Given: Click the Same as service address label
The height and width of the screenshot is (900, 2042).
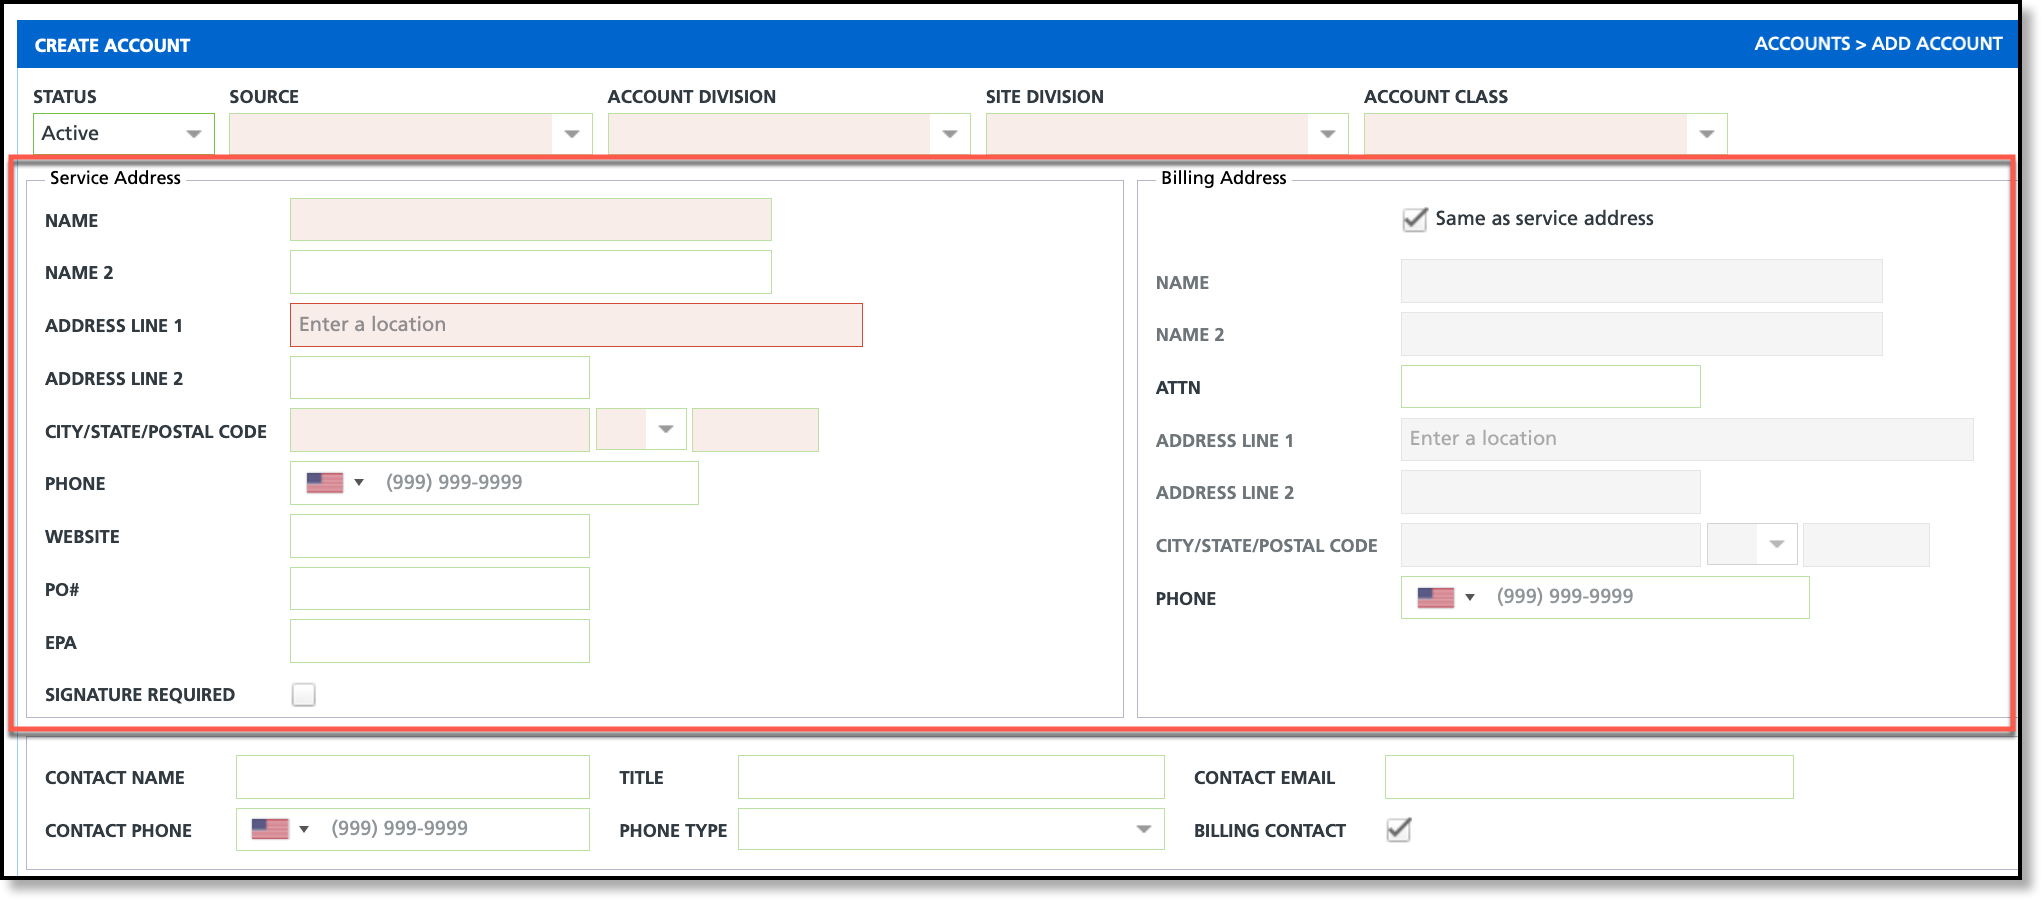Looking at the screenshot, I should (x=1544, y=219).
